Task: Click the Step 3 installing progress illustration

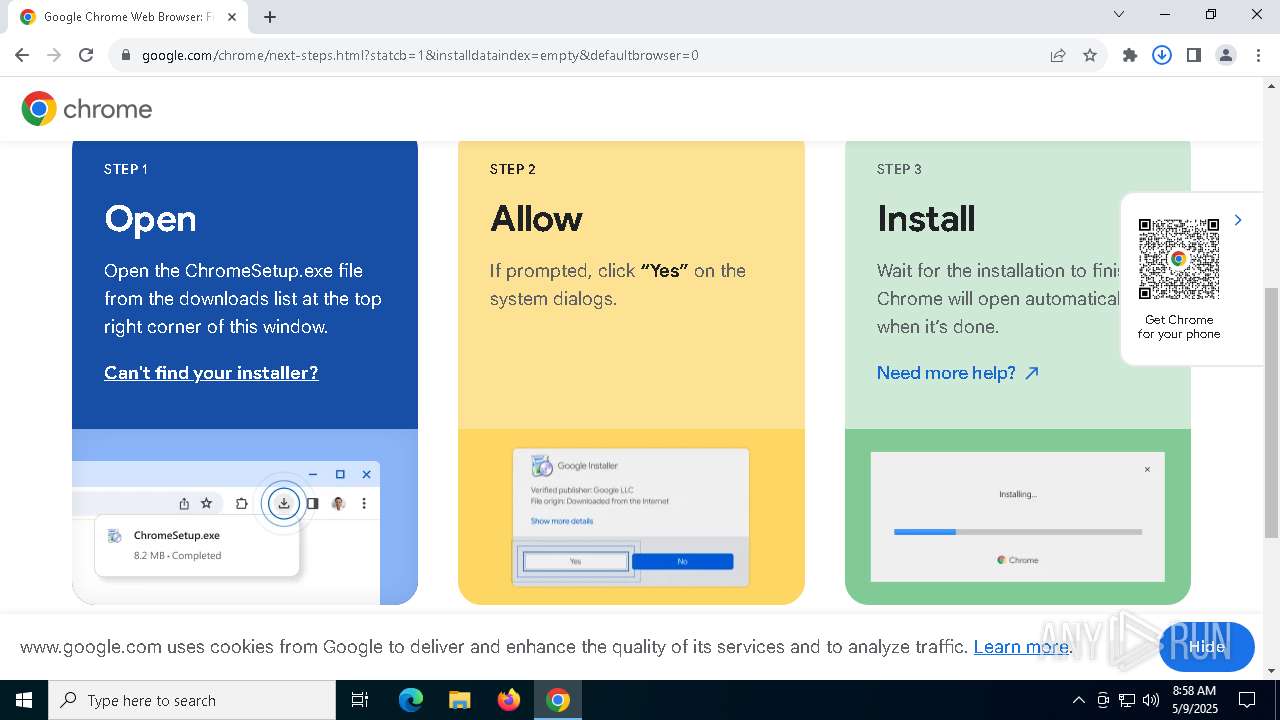Action: point(1018,517)
